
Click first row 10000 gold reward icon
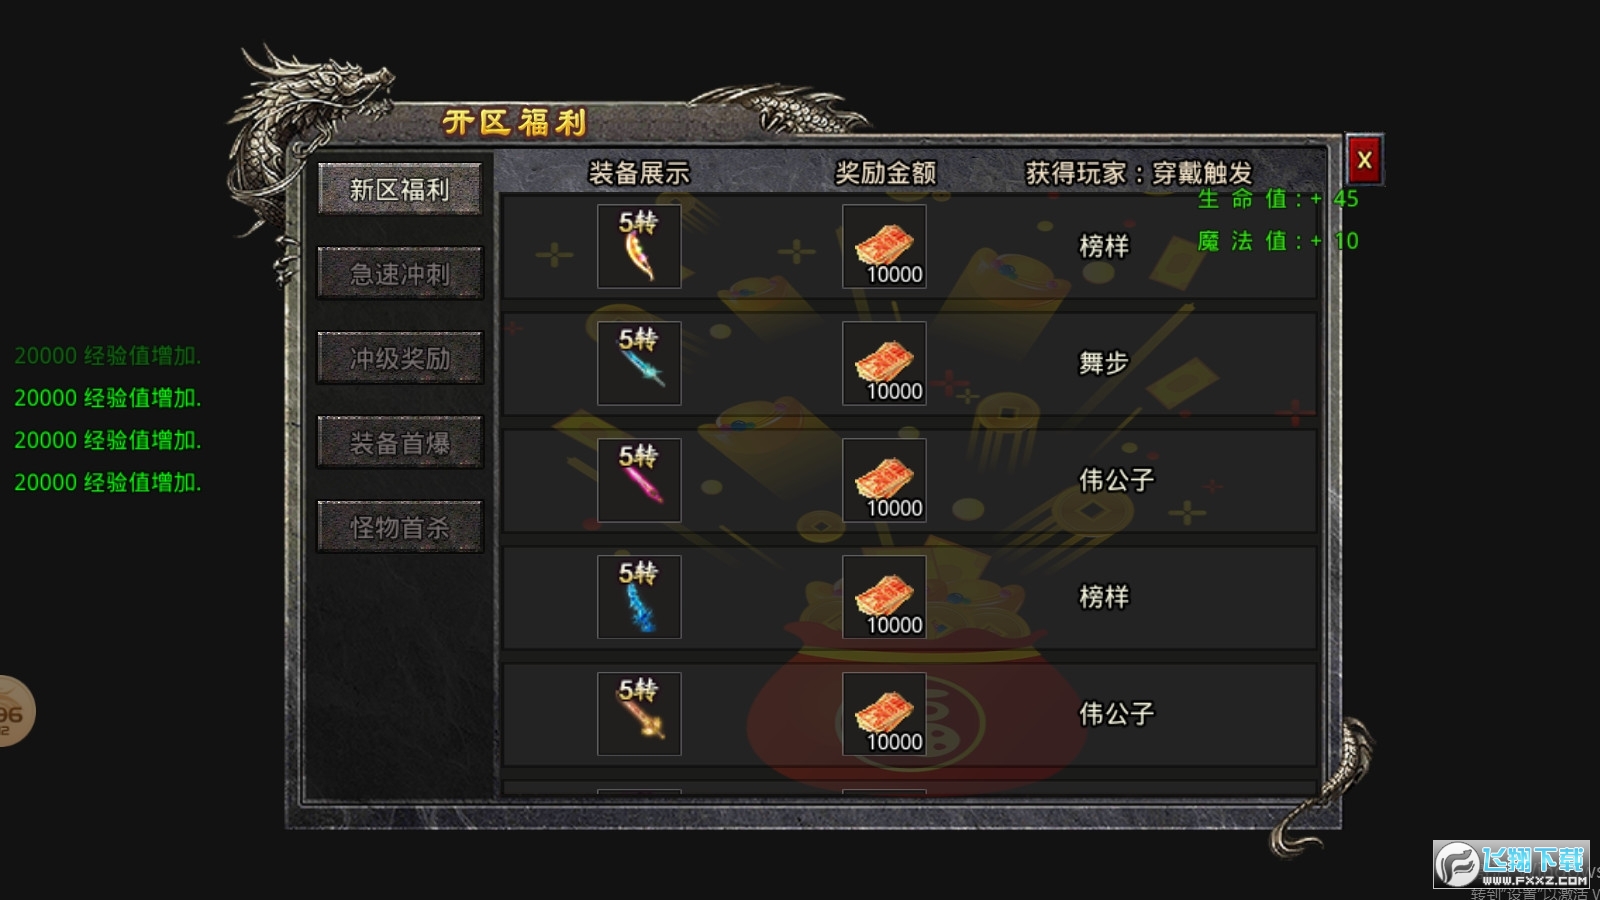click(884, 247)
